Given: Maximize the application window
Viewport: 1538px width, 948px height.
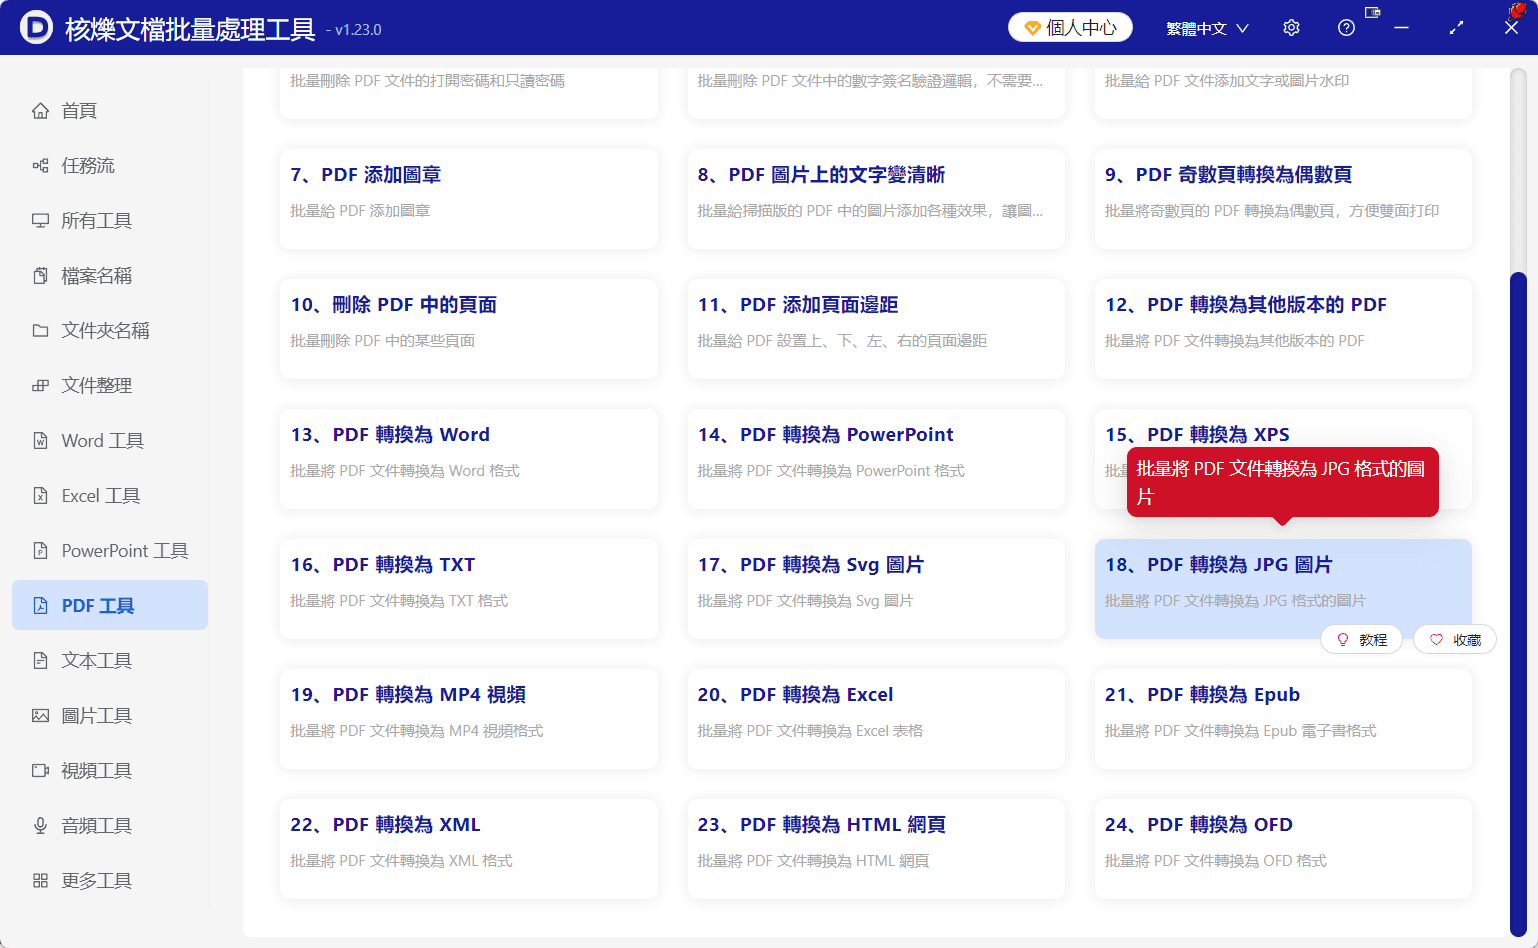Looking at the screenshot, I should (x=1456, y=28).
